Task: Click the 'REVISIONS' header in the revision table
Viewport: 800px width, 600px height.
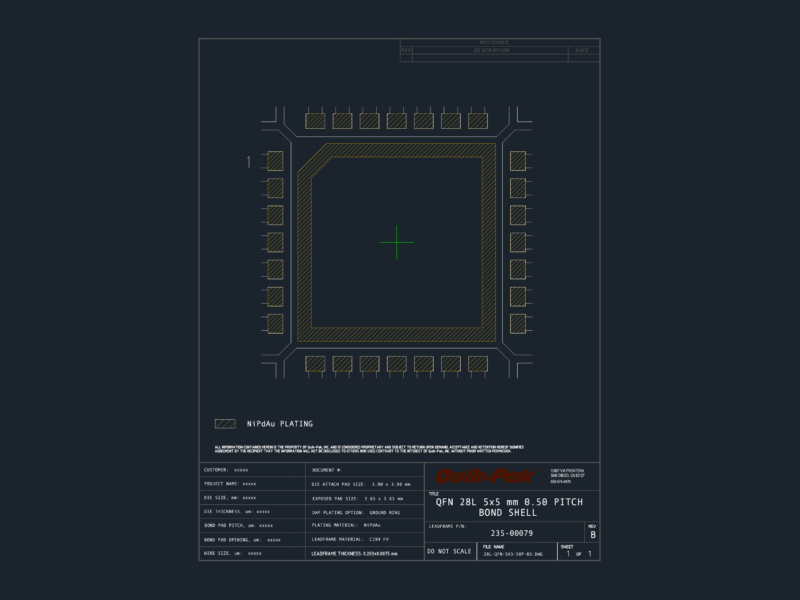Action: coord(494,42)
